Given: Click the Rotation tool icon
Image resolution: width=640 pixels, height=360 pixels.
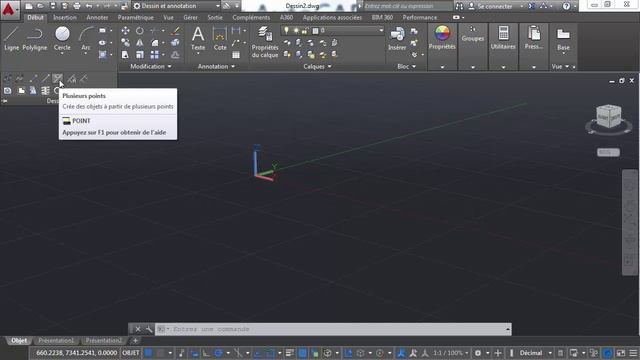Looking at the screenshot, I should click(x=140, y=31).
